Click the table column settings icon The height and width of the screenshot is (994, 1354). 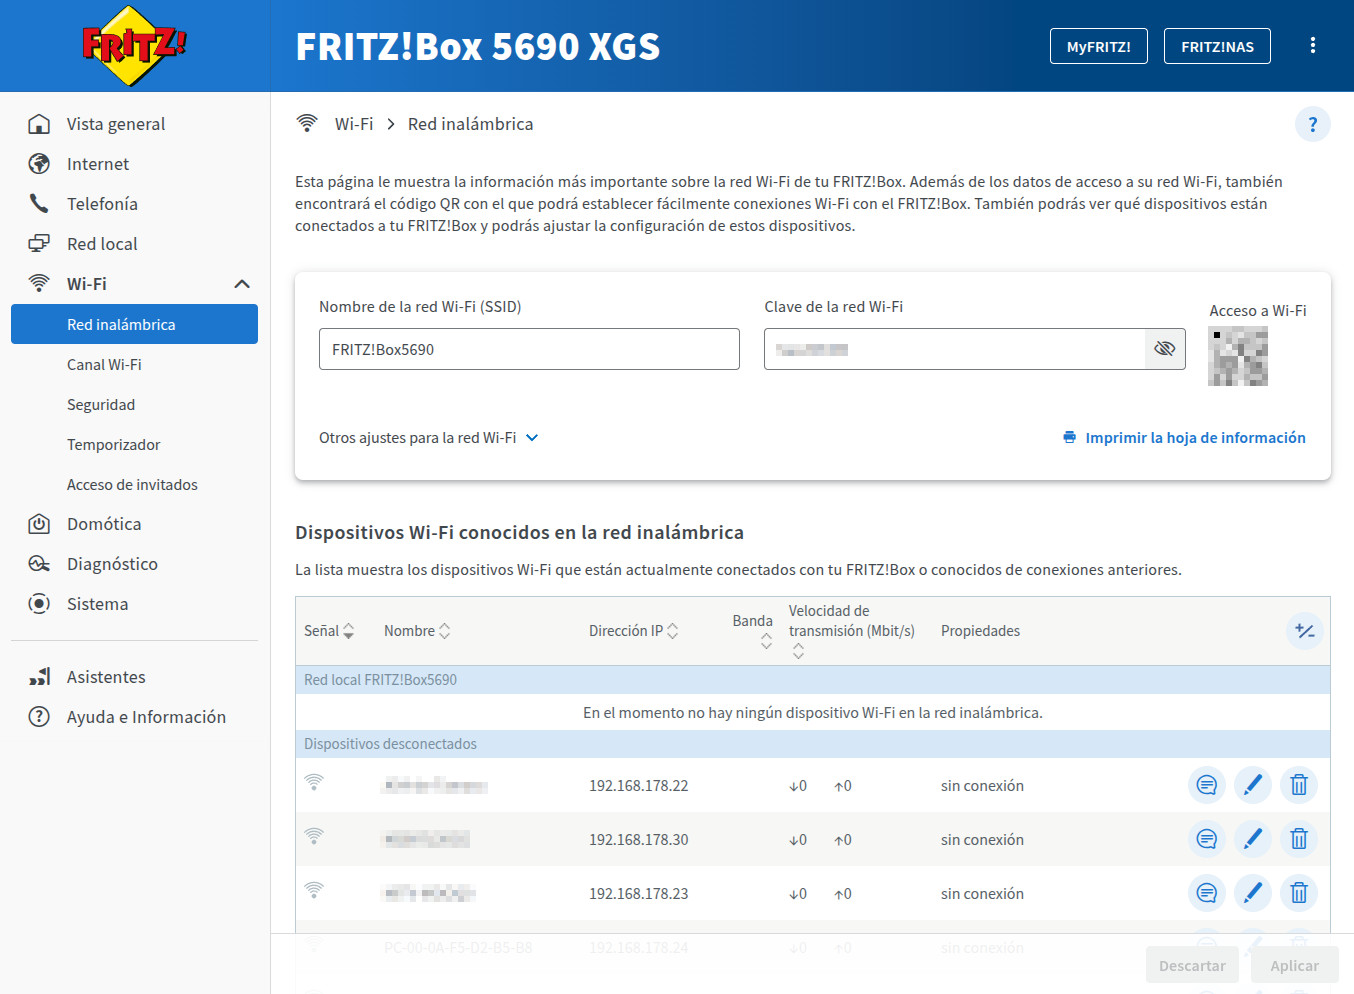tap(1305, 631)
